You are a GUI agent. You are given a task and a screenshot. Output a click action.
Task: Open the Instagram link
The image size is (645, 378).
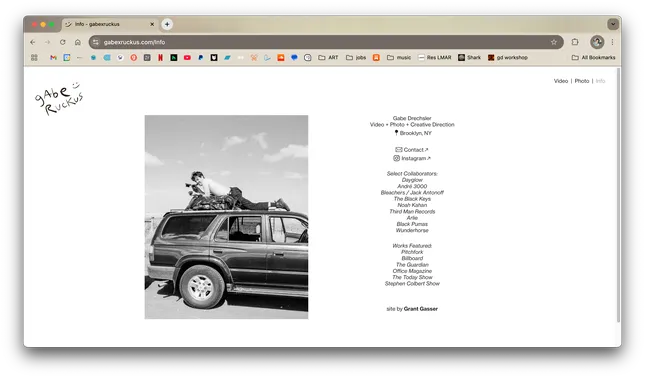pos(412,158)
